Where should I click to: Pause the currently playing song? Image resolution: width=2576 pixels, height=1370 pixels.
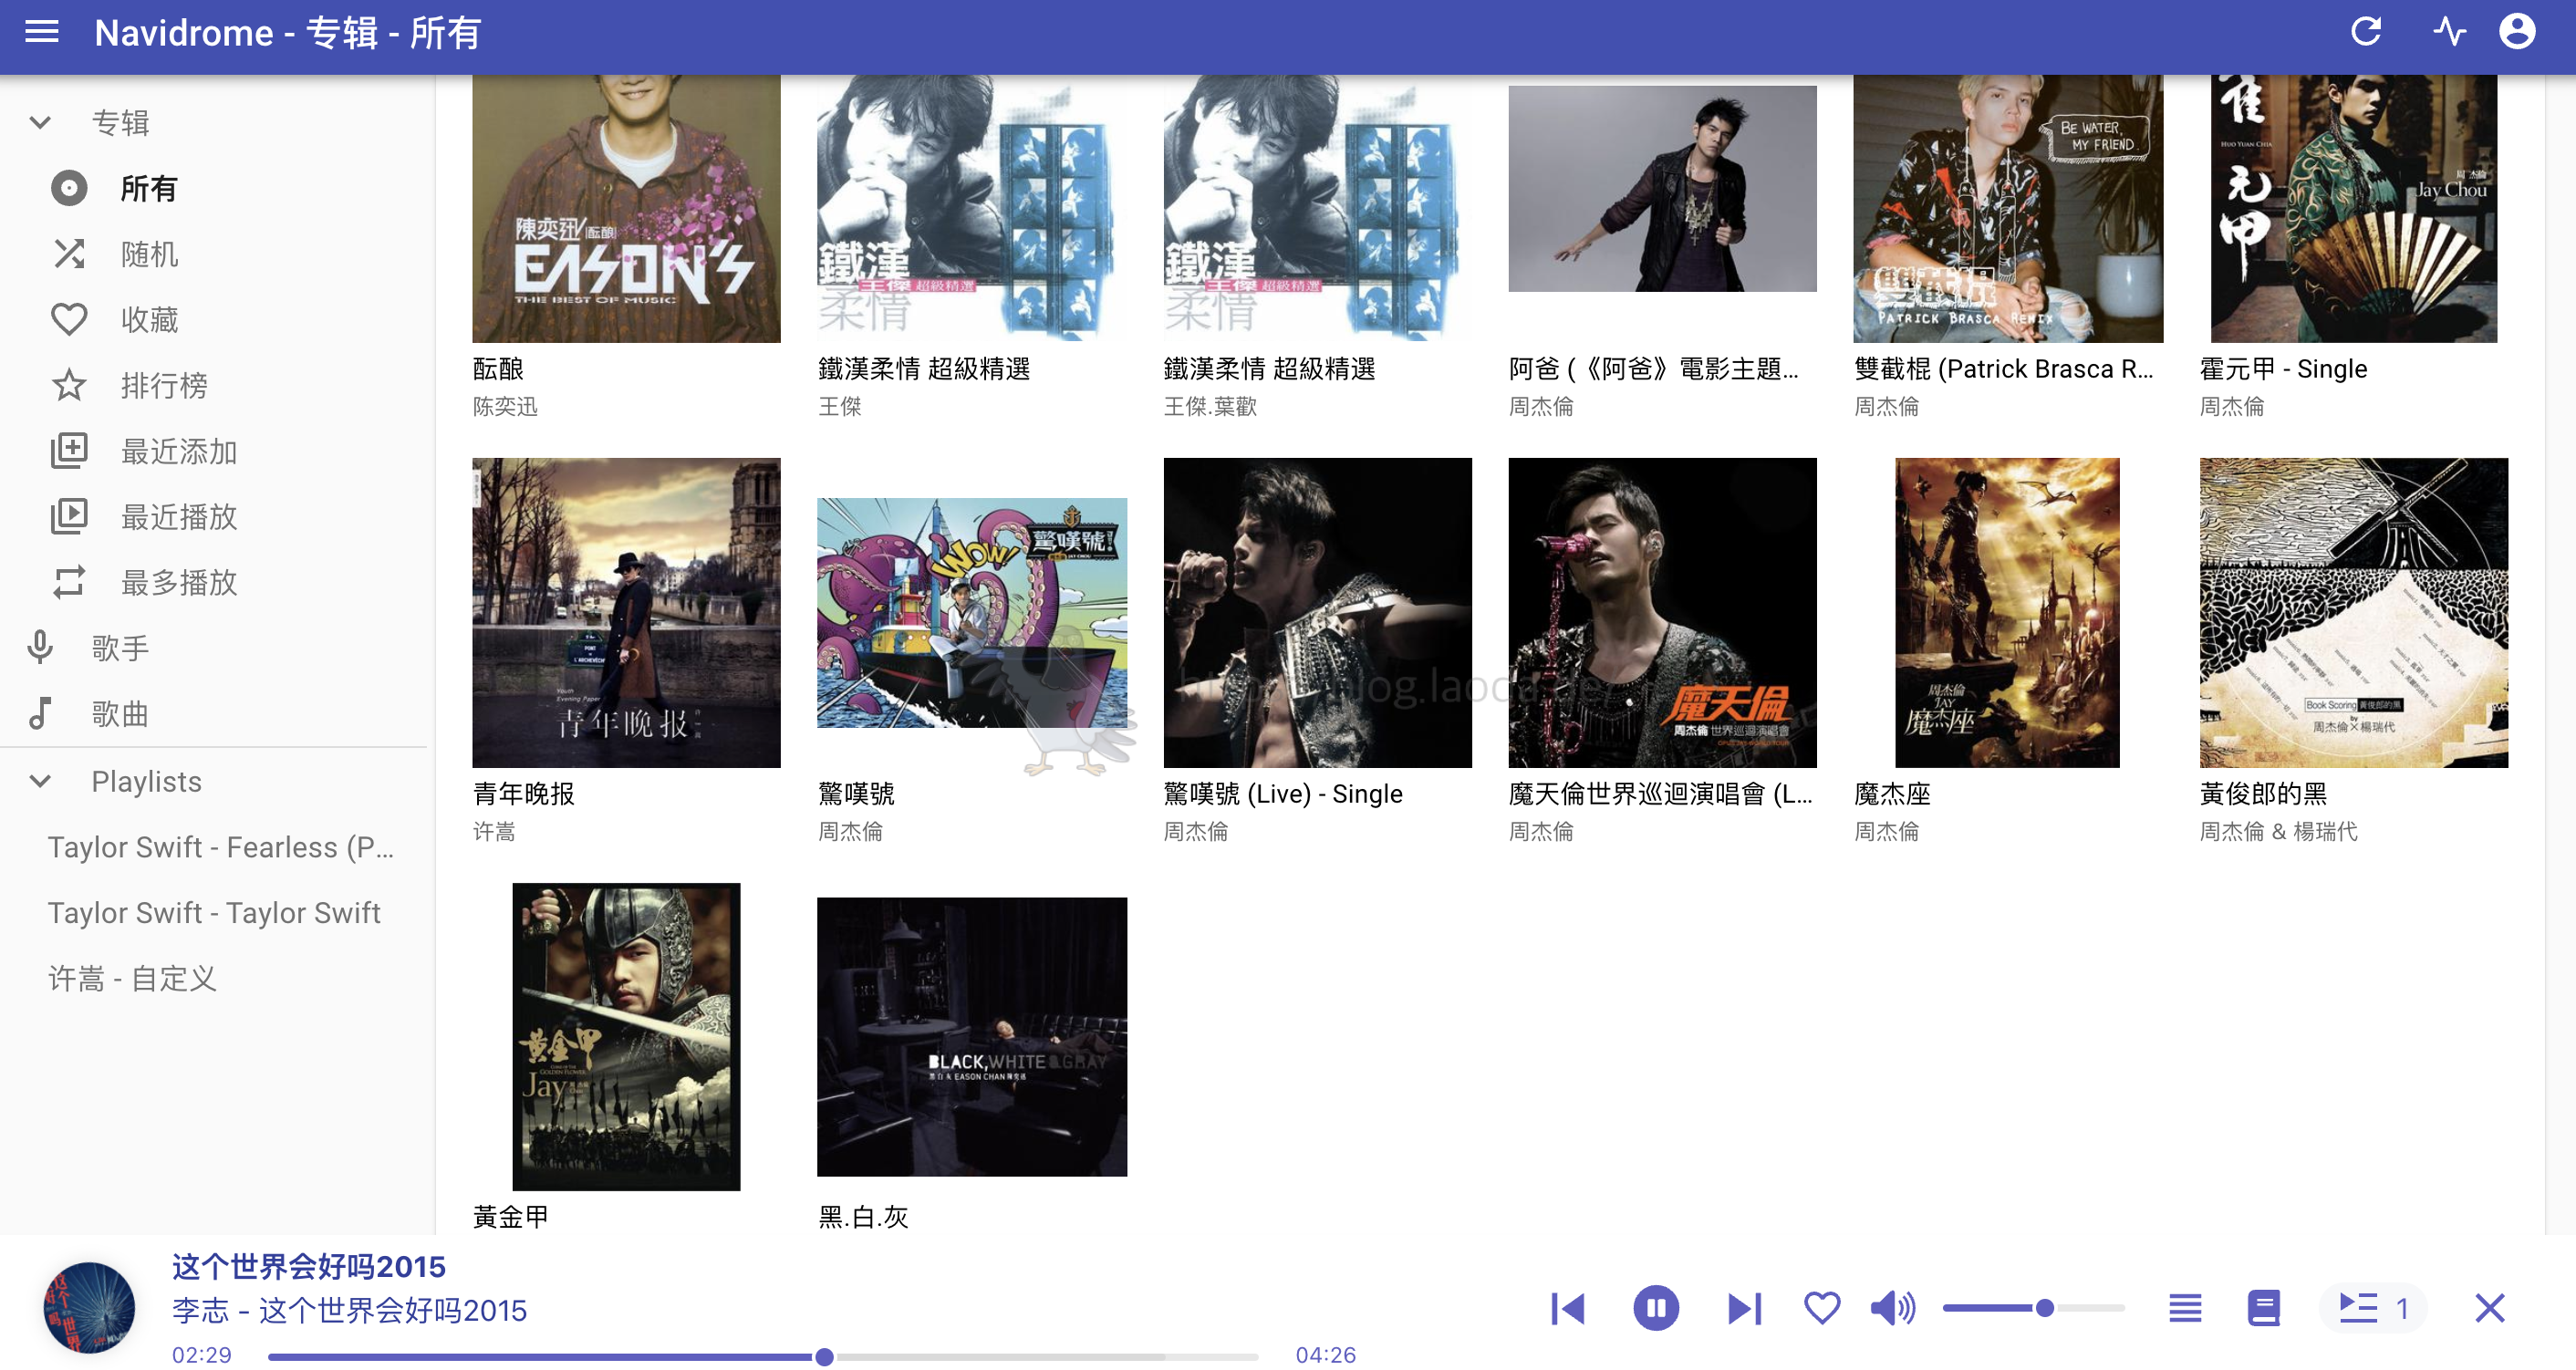coord(1655,1307)
